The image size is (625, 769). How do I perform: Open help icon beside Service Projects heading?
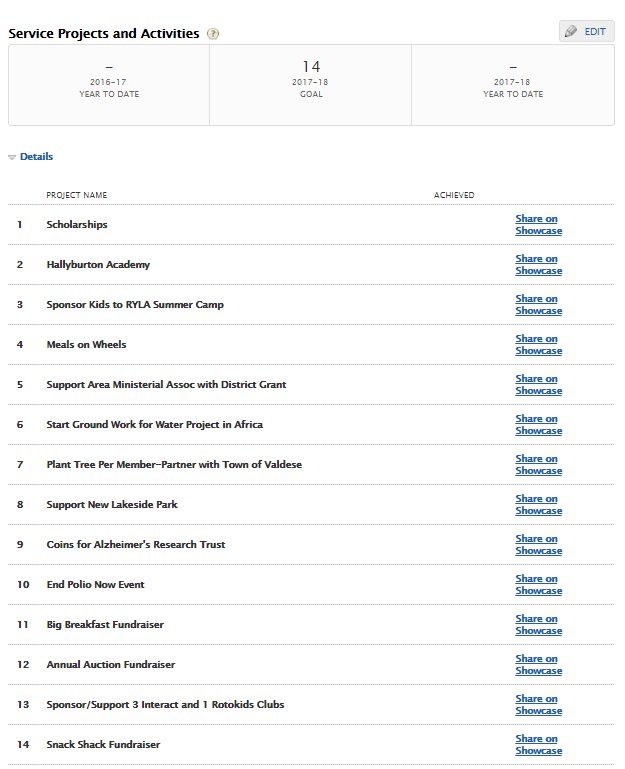click(x=213, y=34)
